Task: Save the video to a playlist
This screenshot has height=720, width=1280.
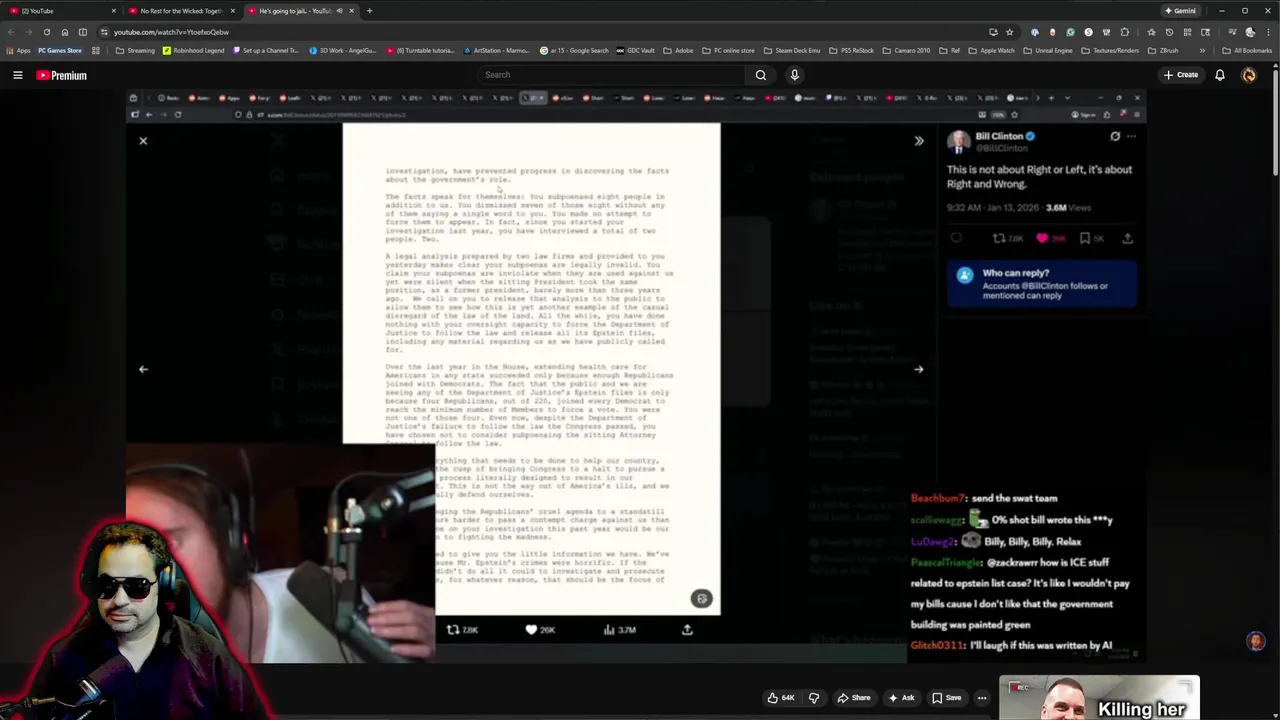Action: pyautogui.click(x=946, y=698)
